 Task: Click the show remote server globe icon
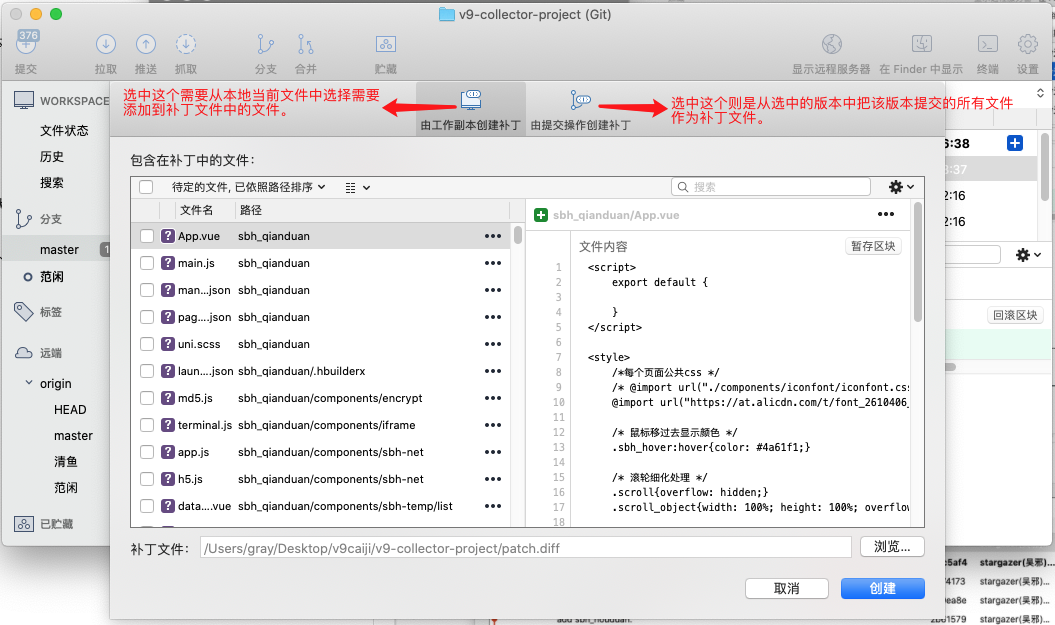[x=832, y=44]
